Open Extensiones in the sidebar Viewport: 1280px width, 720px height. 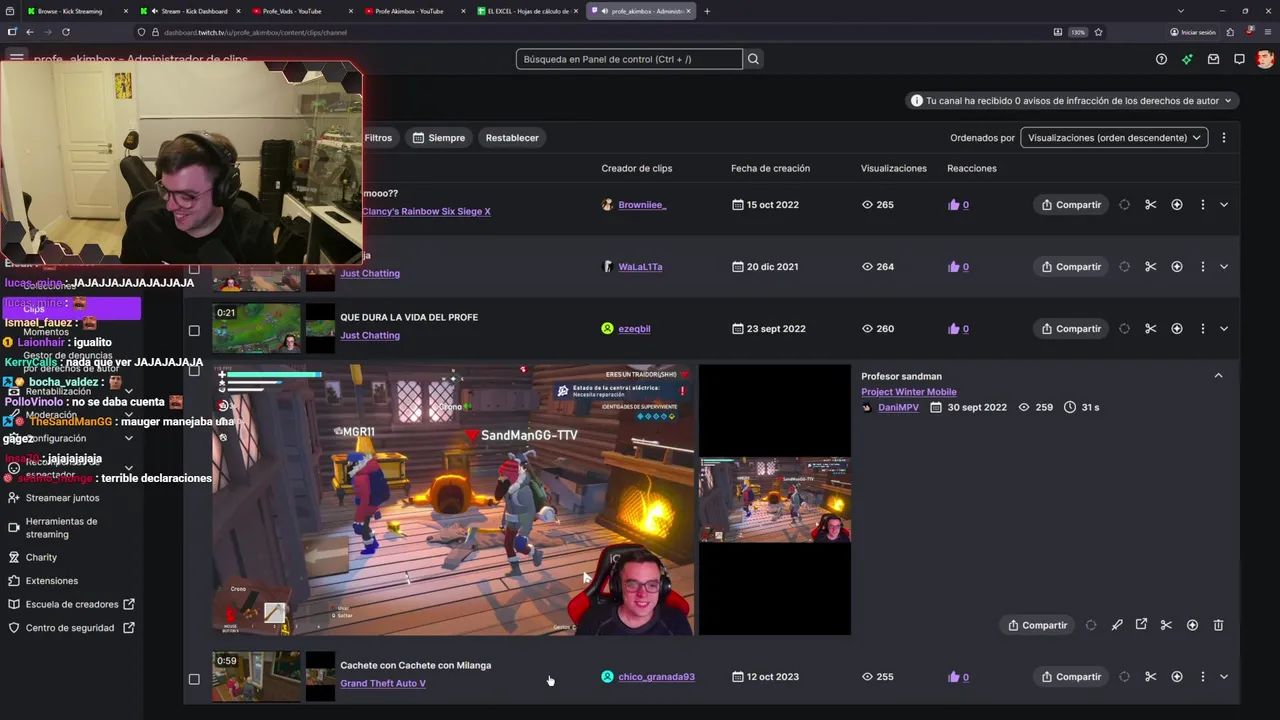click(x=52, y=581)
